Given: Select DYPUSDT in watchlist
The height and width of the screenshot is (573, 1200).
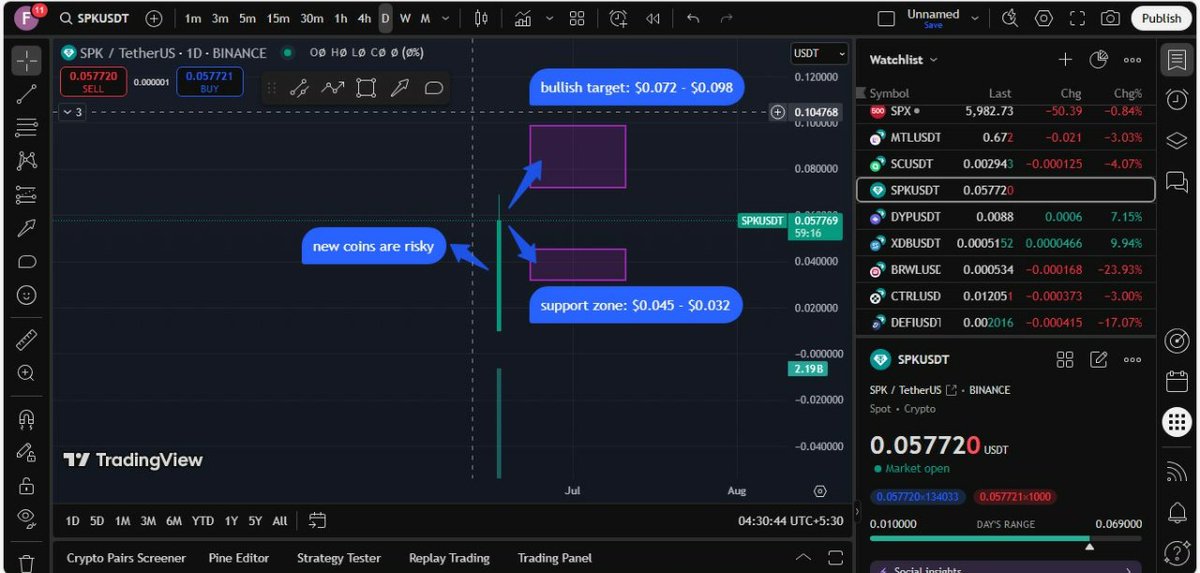Looking at the screenshot, I should point(1006,216).
